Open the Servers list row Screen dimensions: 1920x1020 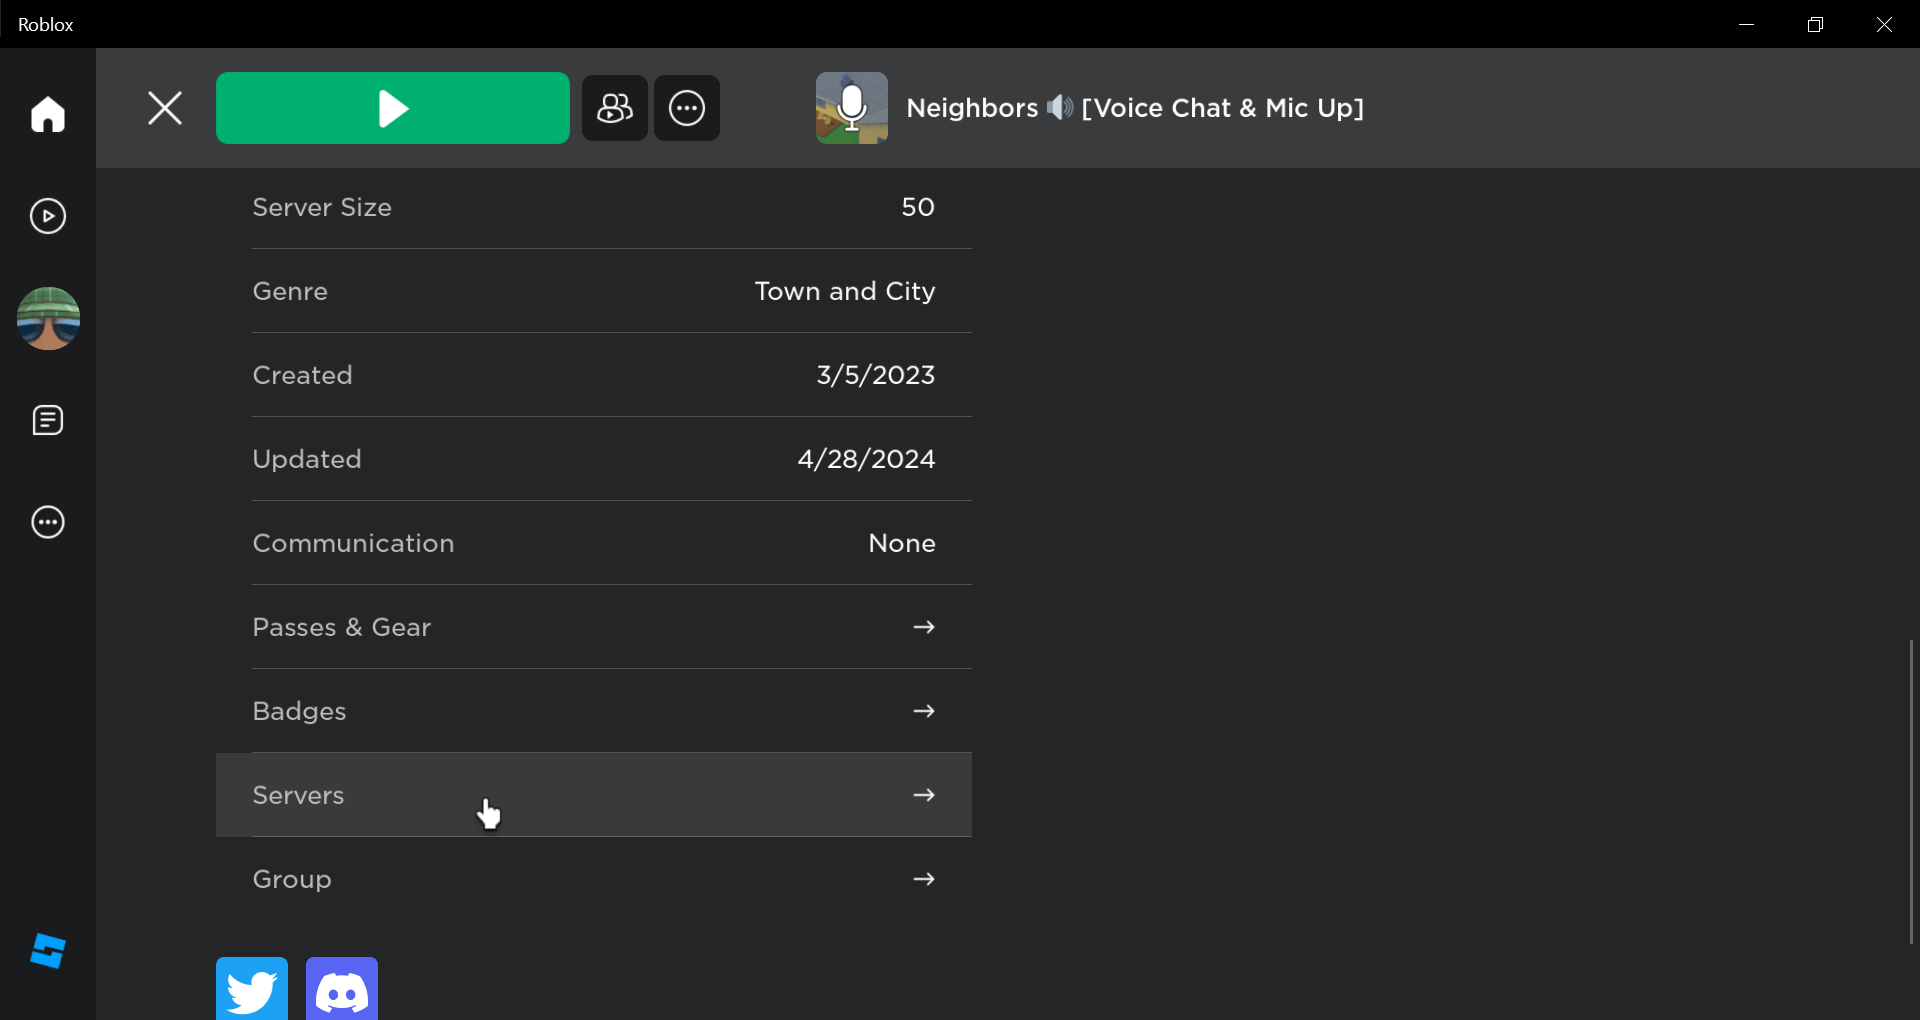(x=594, y=795)
